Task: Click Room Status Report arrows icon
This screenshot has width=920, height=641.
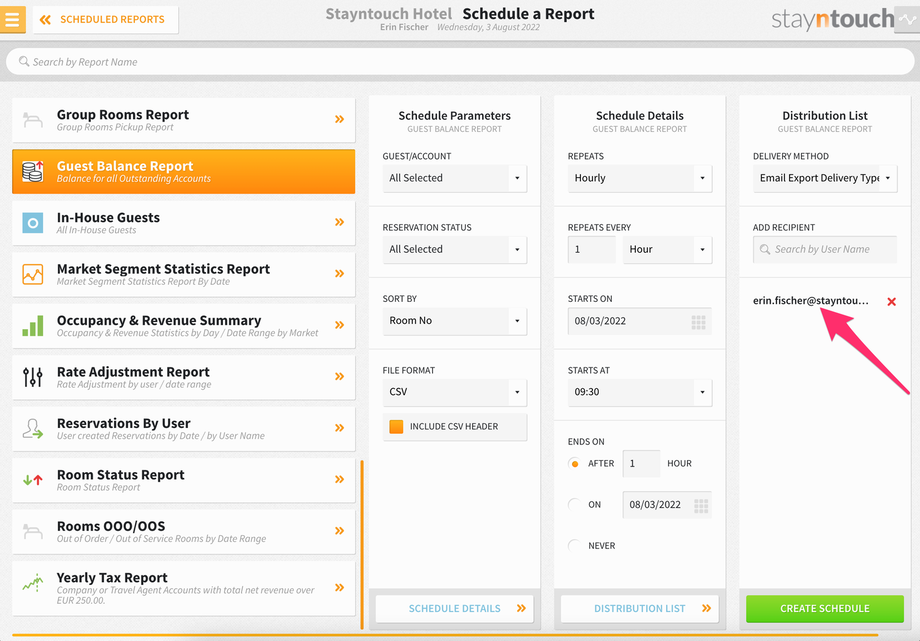Action: pyautogui.click(x=32, y=480)
